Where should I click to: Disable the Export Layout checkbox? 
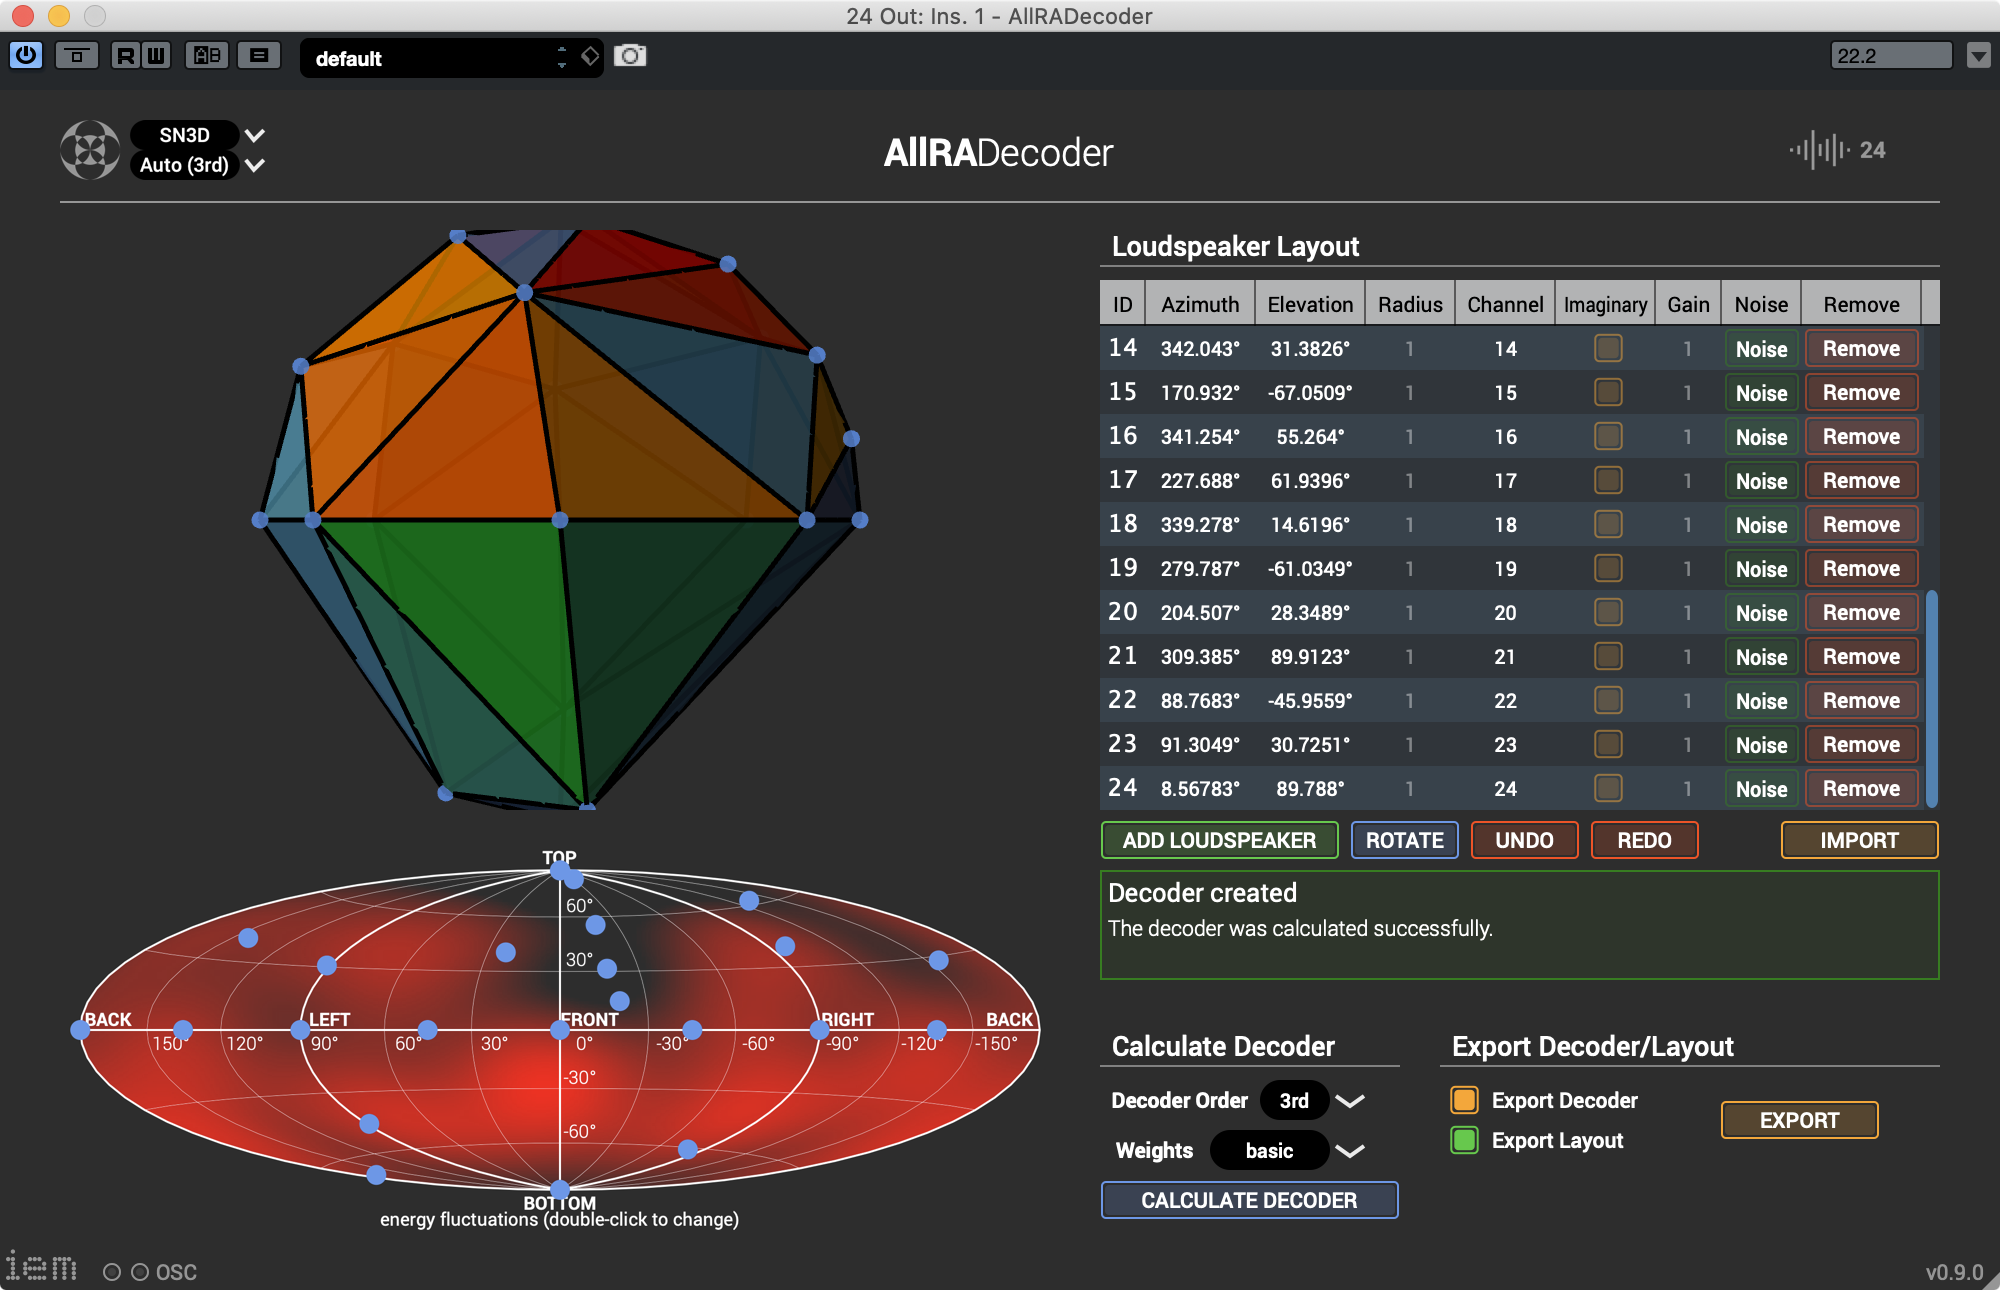pos(1464,1140)
